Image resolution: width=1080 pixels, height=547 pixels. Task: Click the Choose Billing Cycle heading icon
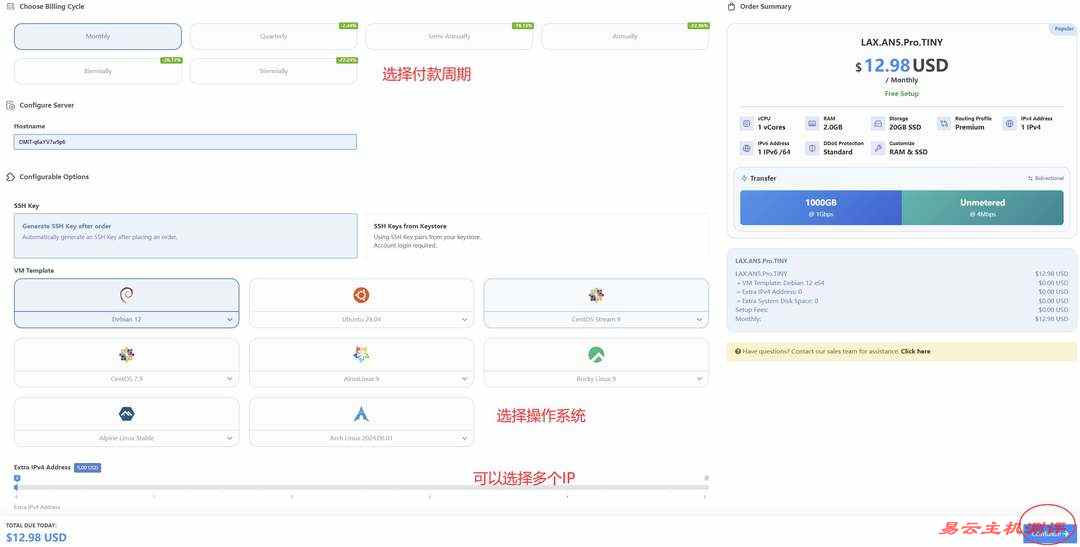[10, 6]
